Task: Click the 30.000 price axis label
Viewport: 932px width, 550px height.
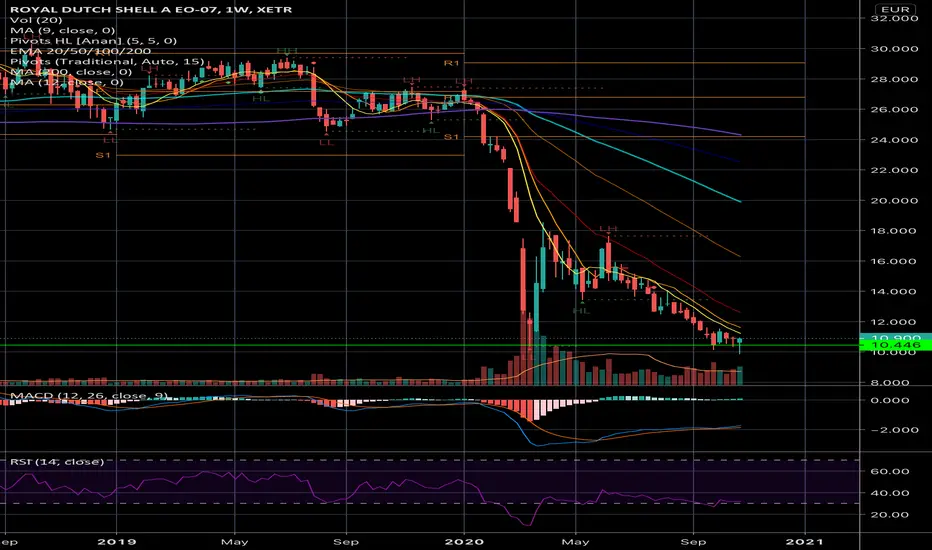Action: 895,49
